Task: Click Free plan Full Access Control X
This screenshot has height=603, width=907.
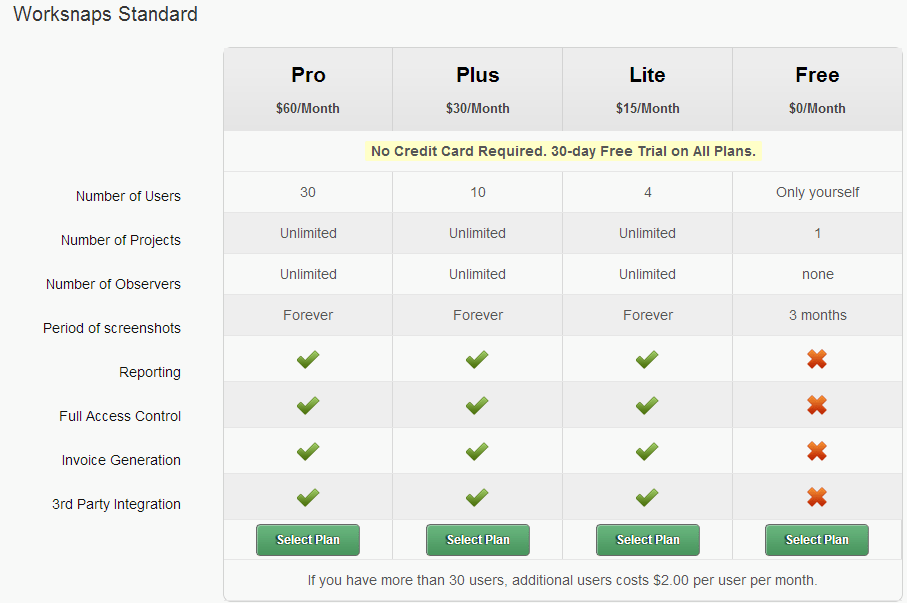Action: coord(817,405)
